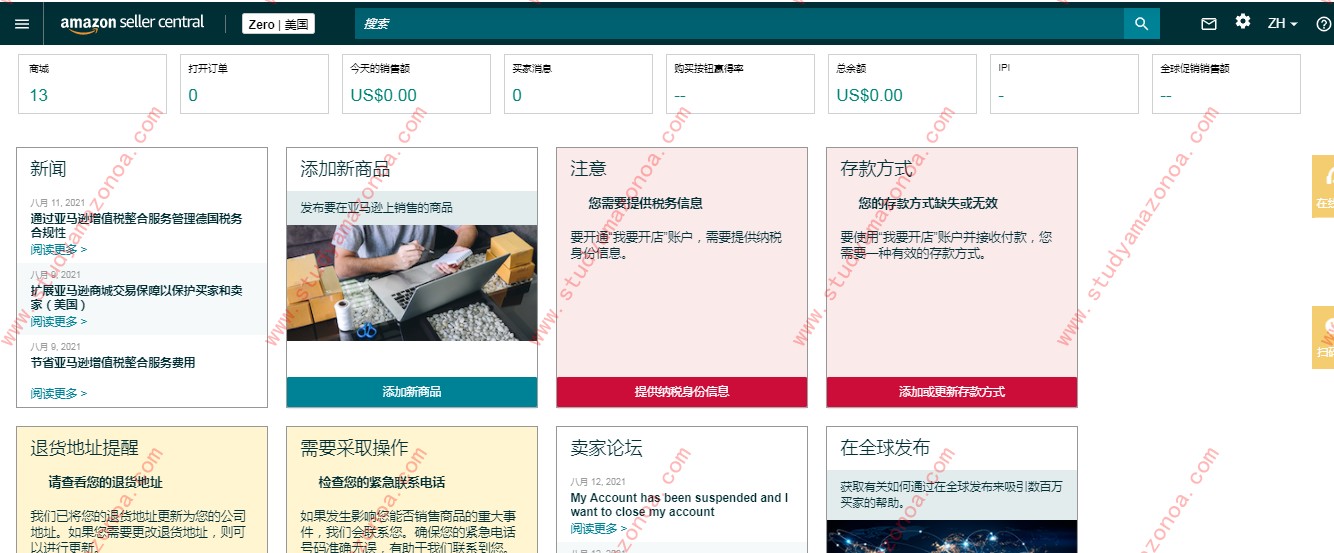Viewport: 1334px width, 553px height.
Task: Click the laptop and boxes product image
Action: tap(412, 283)
